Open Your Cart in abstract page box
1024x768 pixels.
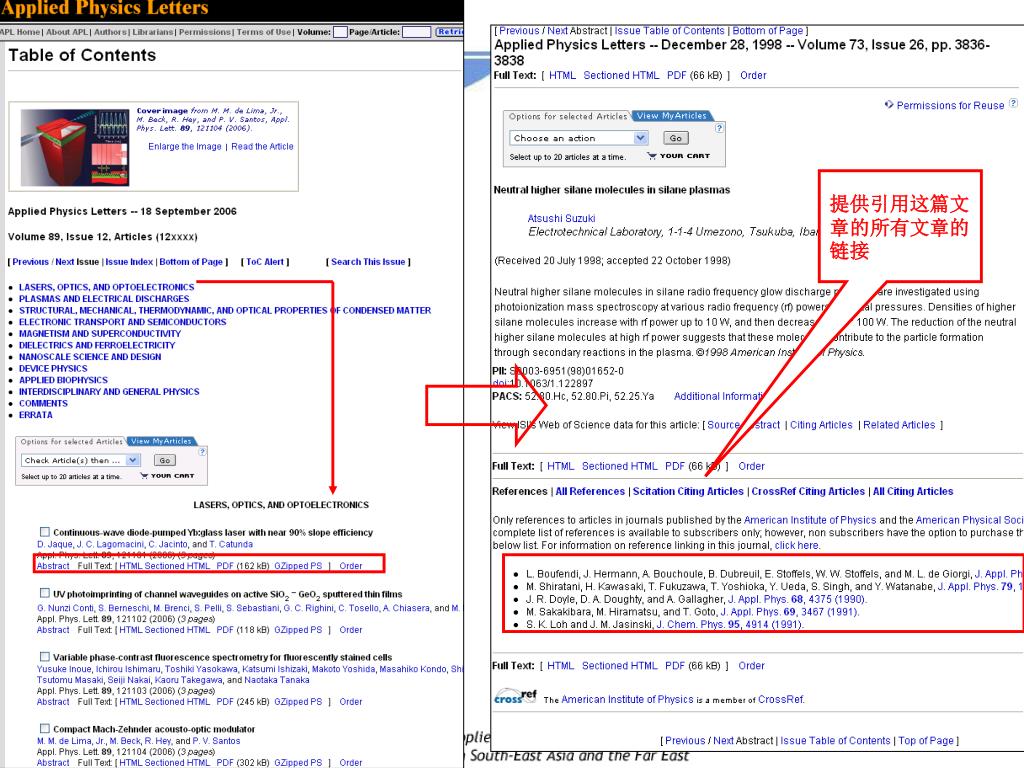pos(678,156)
